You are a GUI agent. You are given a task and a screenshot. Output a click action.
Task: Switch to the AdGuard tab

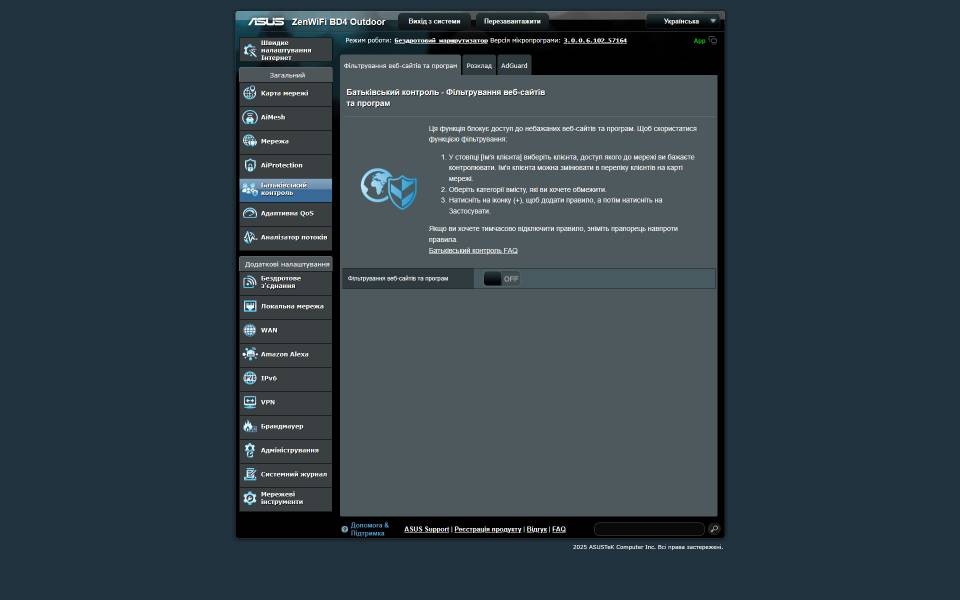click(514, 66)
